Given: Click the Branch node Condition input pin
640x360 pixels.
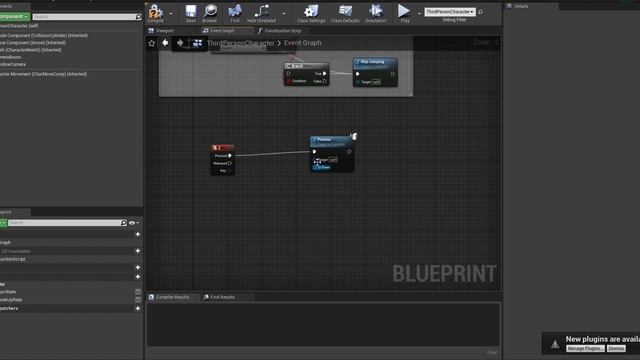Looking at the screenshot, I should click(289, 81).
